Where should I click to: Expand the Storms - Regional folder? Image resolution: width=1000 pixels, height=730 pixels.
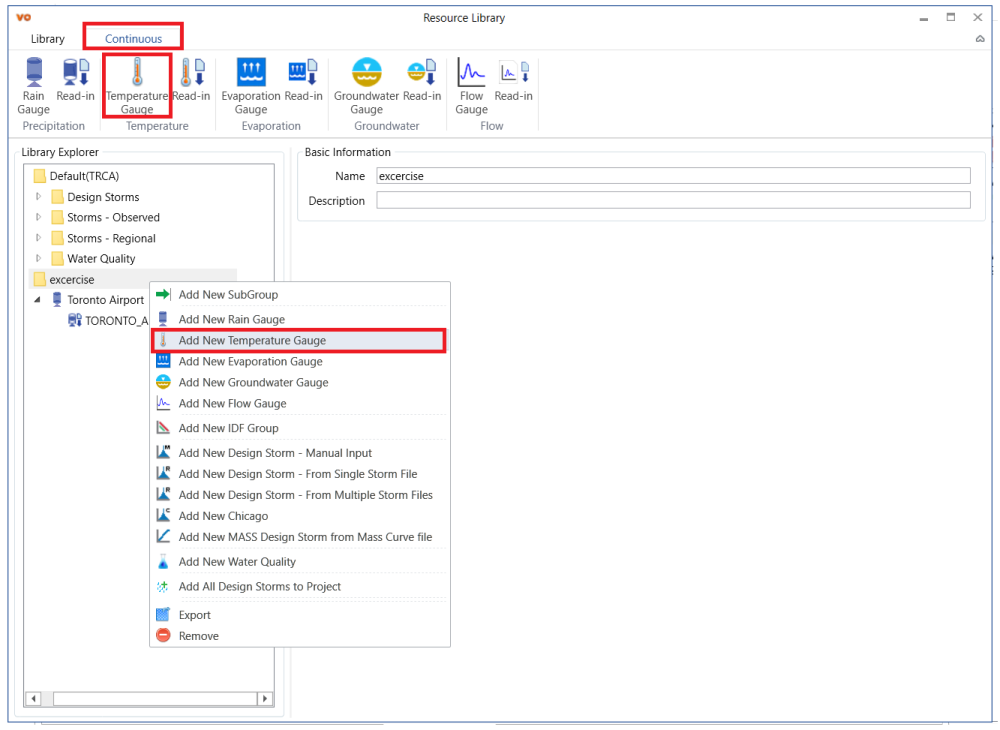pyautogui.click(x=38, y=238)
